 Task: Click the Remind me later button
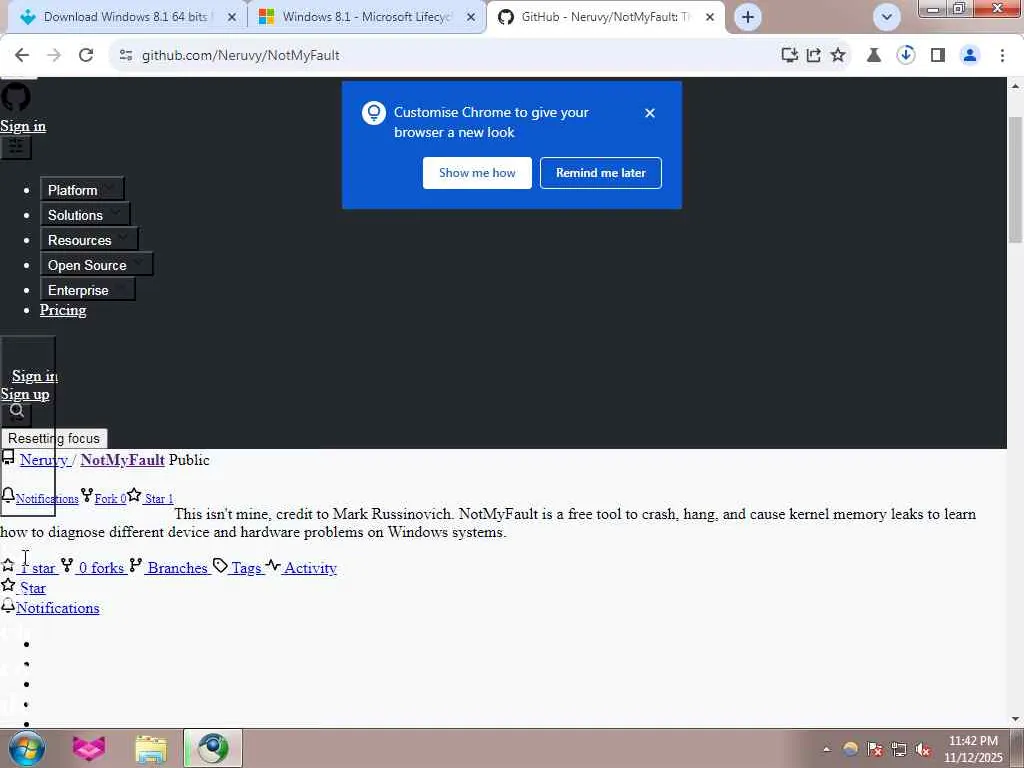coord(601,173)
